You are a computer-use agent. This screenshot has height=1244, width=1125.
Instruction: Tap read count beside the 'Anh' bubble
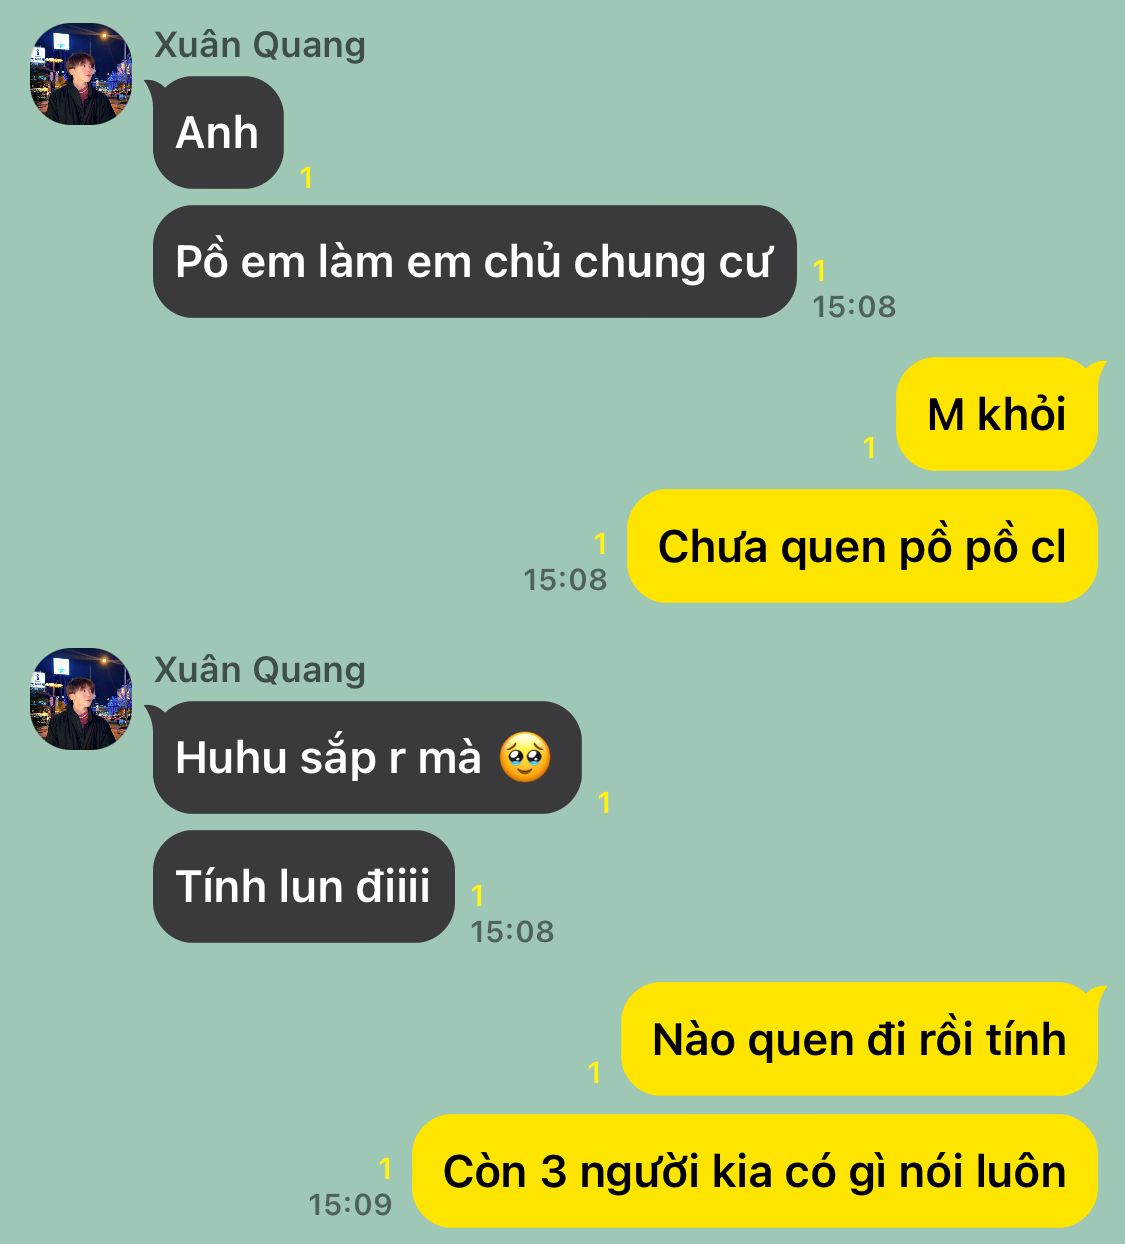click(x=307, y=178)
